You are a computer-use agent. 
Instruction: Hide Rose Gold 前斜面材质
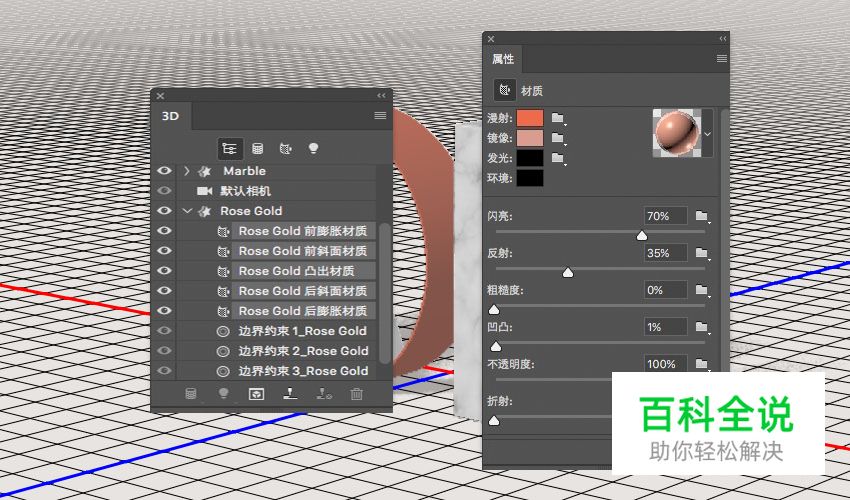click(164, 251)
